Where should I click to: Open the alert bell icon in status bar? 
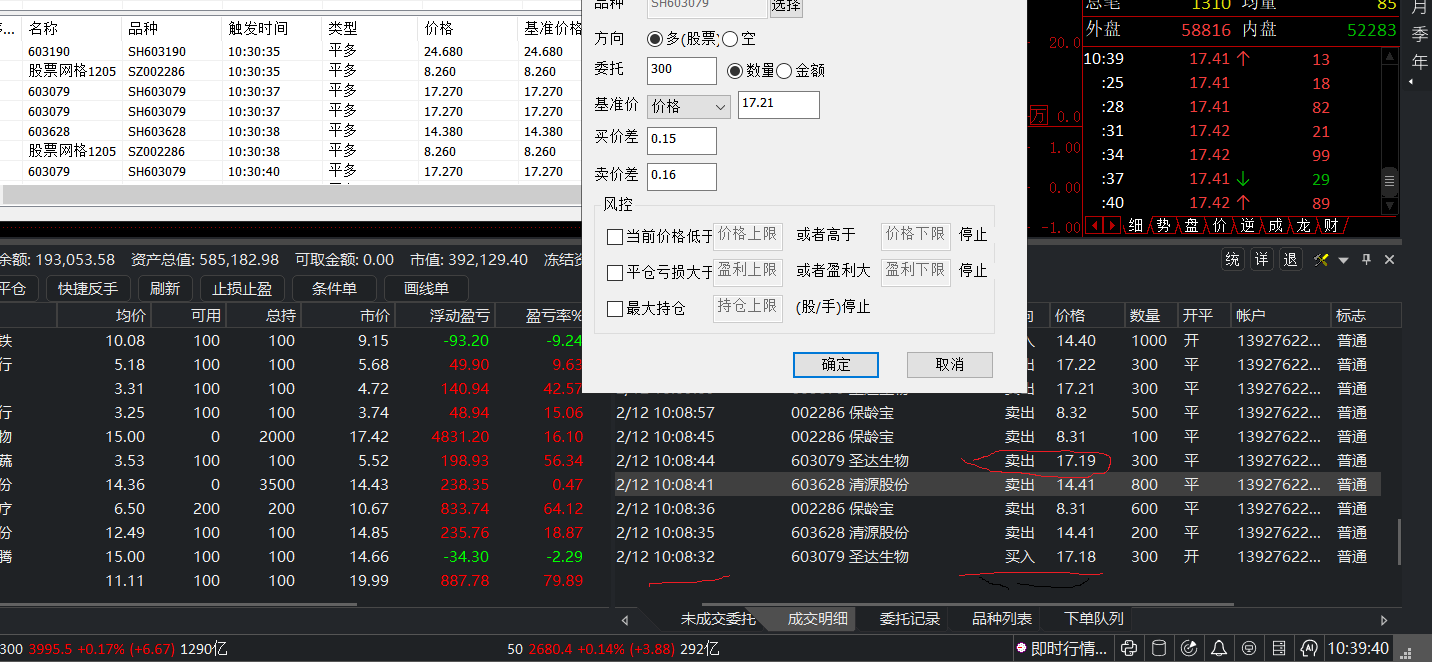[x=1220, y=648]
